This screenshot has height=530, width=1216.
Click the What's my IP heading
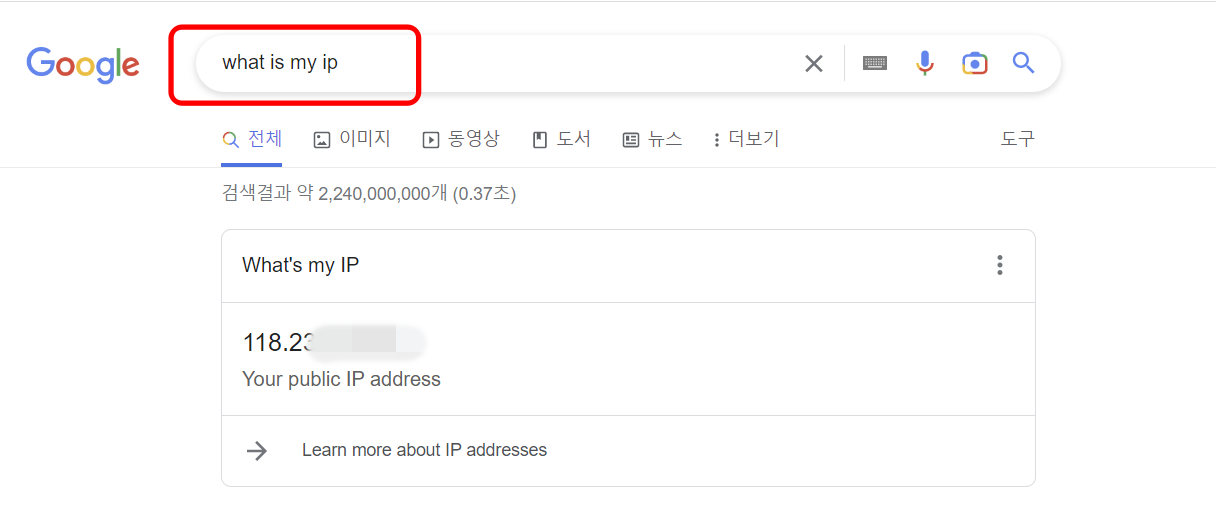click(300, 265)
